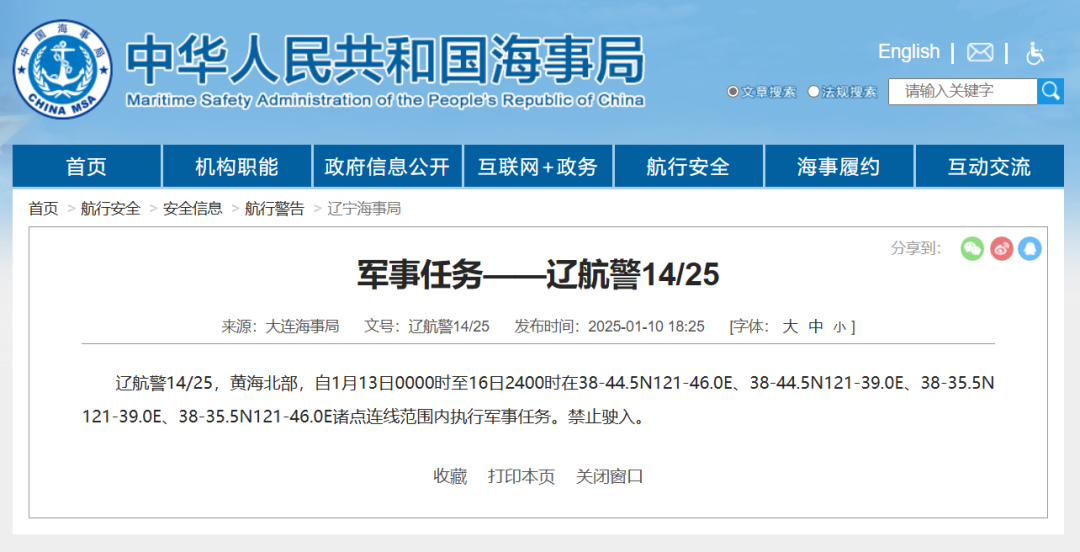
Task: Go to 首页 in the breadcrumb
Action: [x=43, y=209]
